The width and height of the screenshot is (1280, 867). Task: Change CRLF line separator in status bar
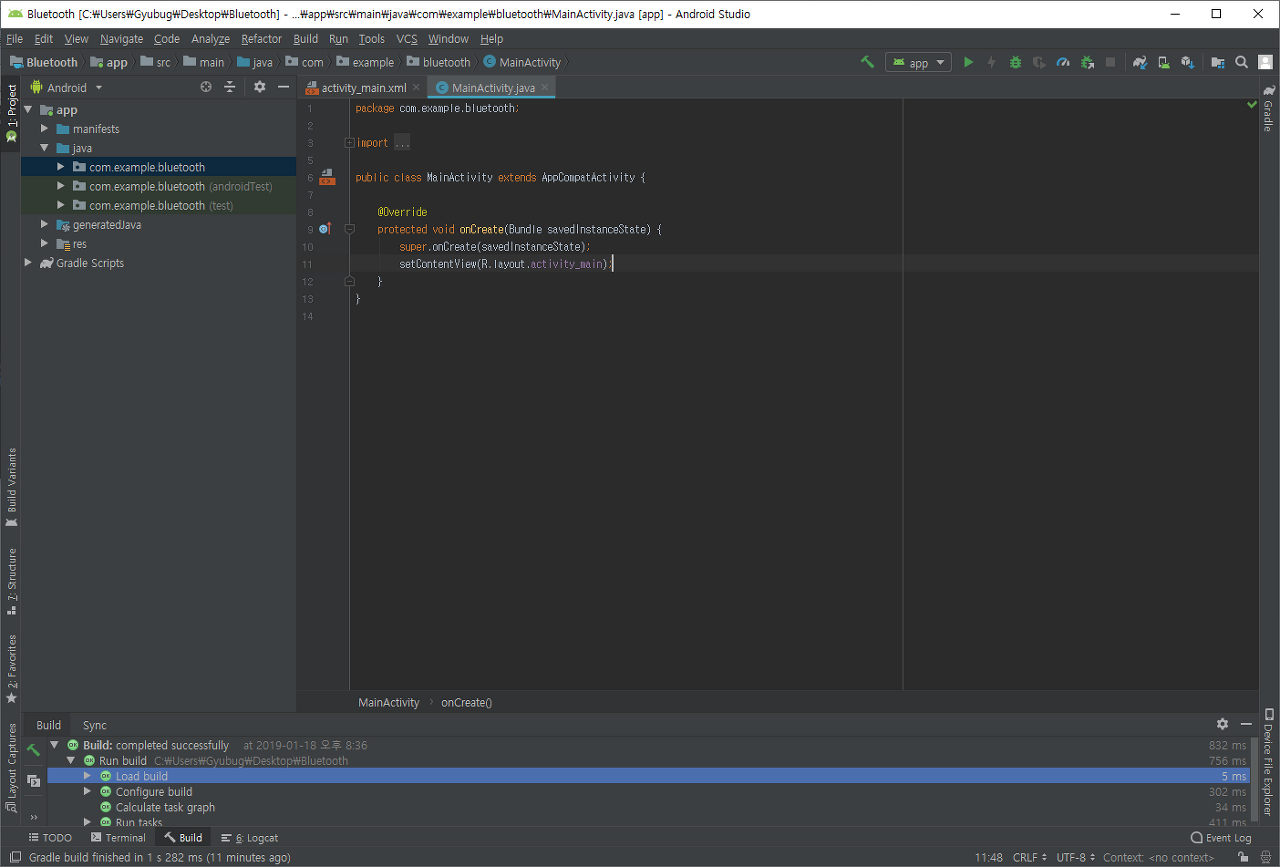[1030, 857]
